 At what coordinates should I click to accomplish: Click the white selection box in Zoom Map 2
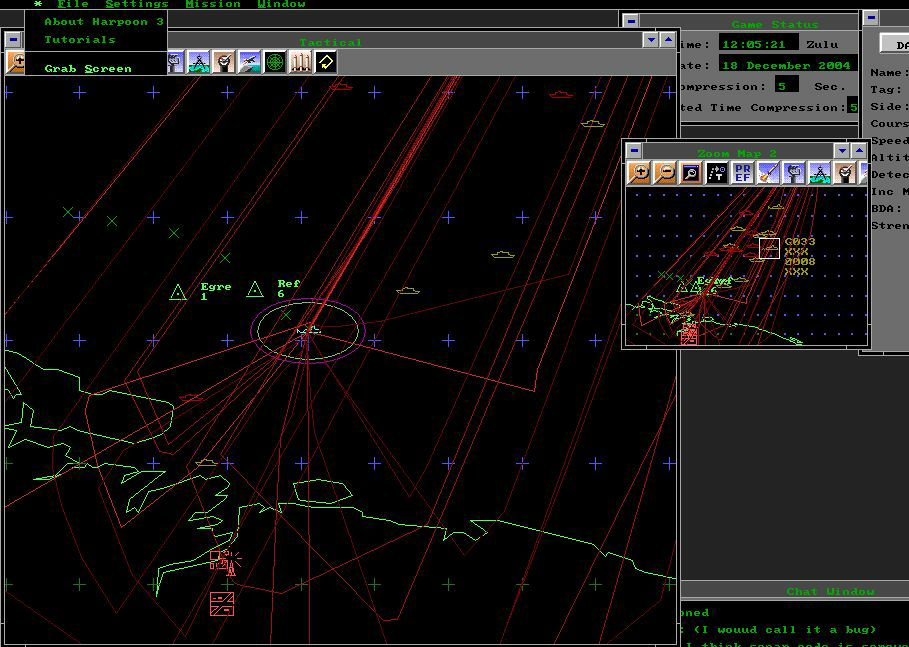click(x=769, y=248)
